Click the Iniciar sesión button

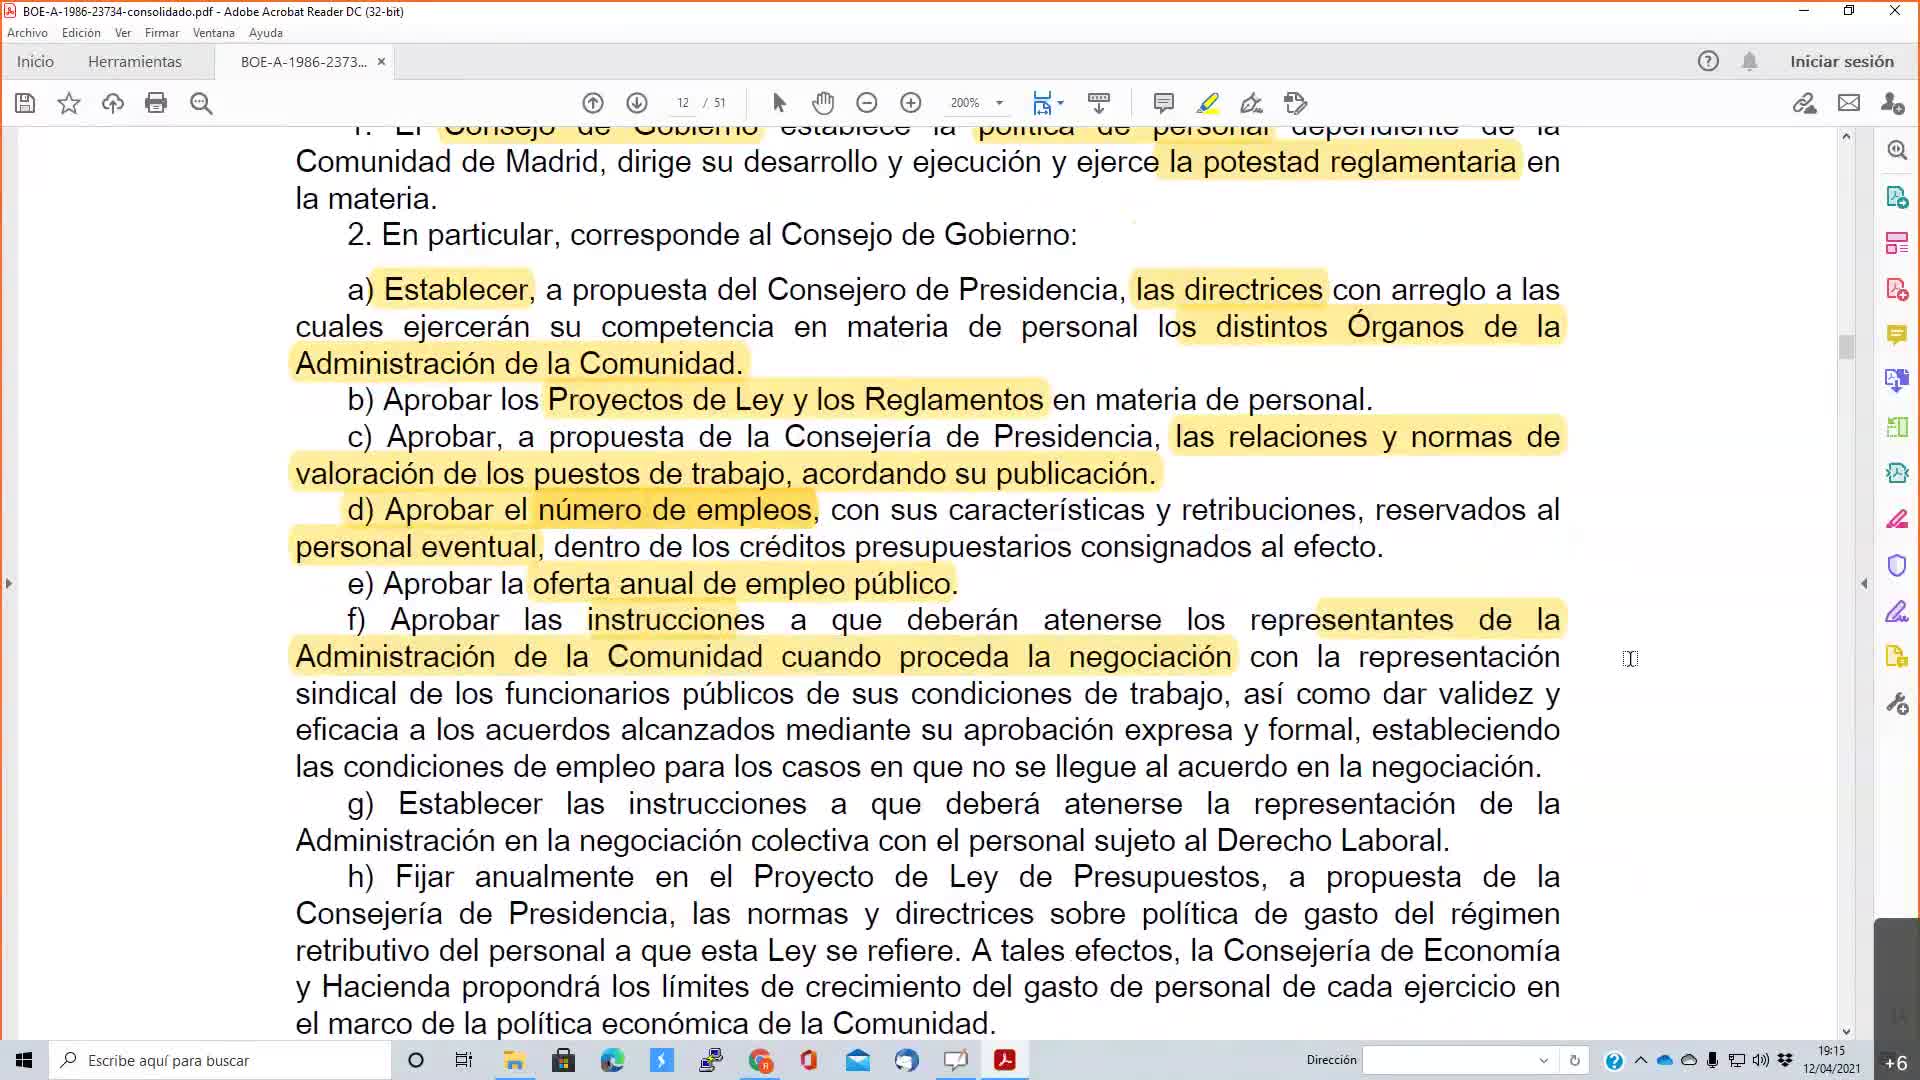pyautogui.click(x=1842, y=61)
